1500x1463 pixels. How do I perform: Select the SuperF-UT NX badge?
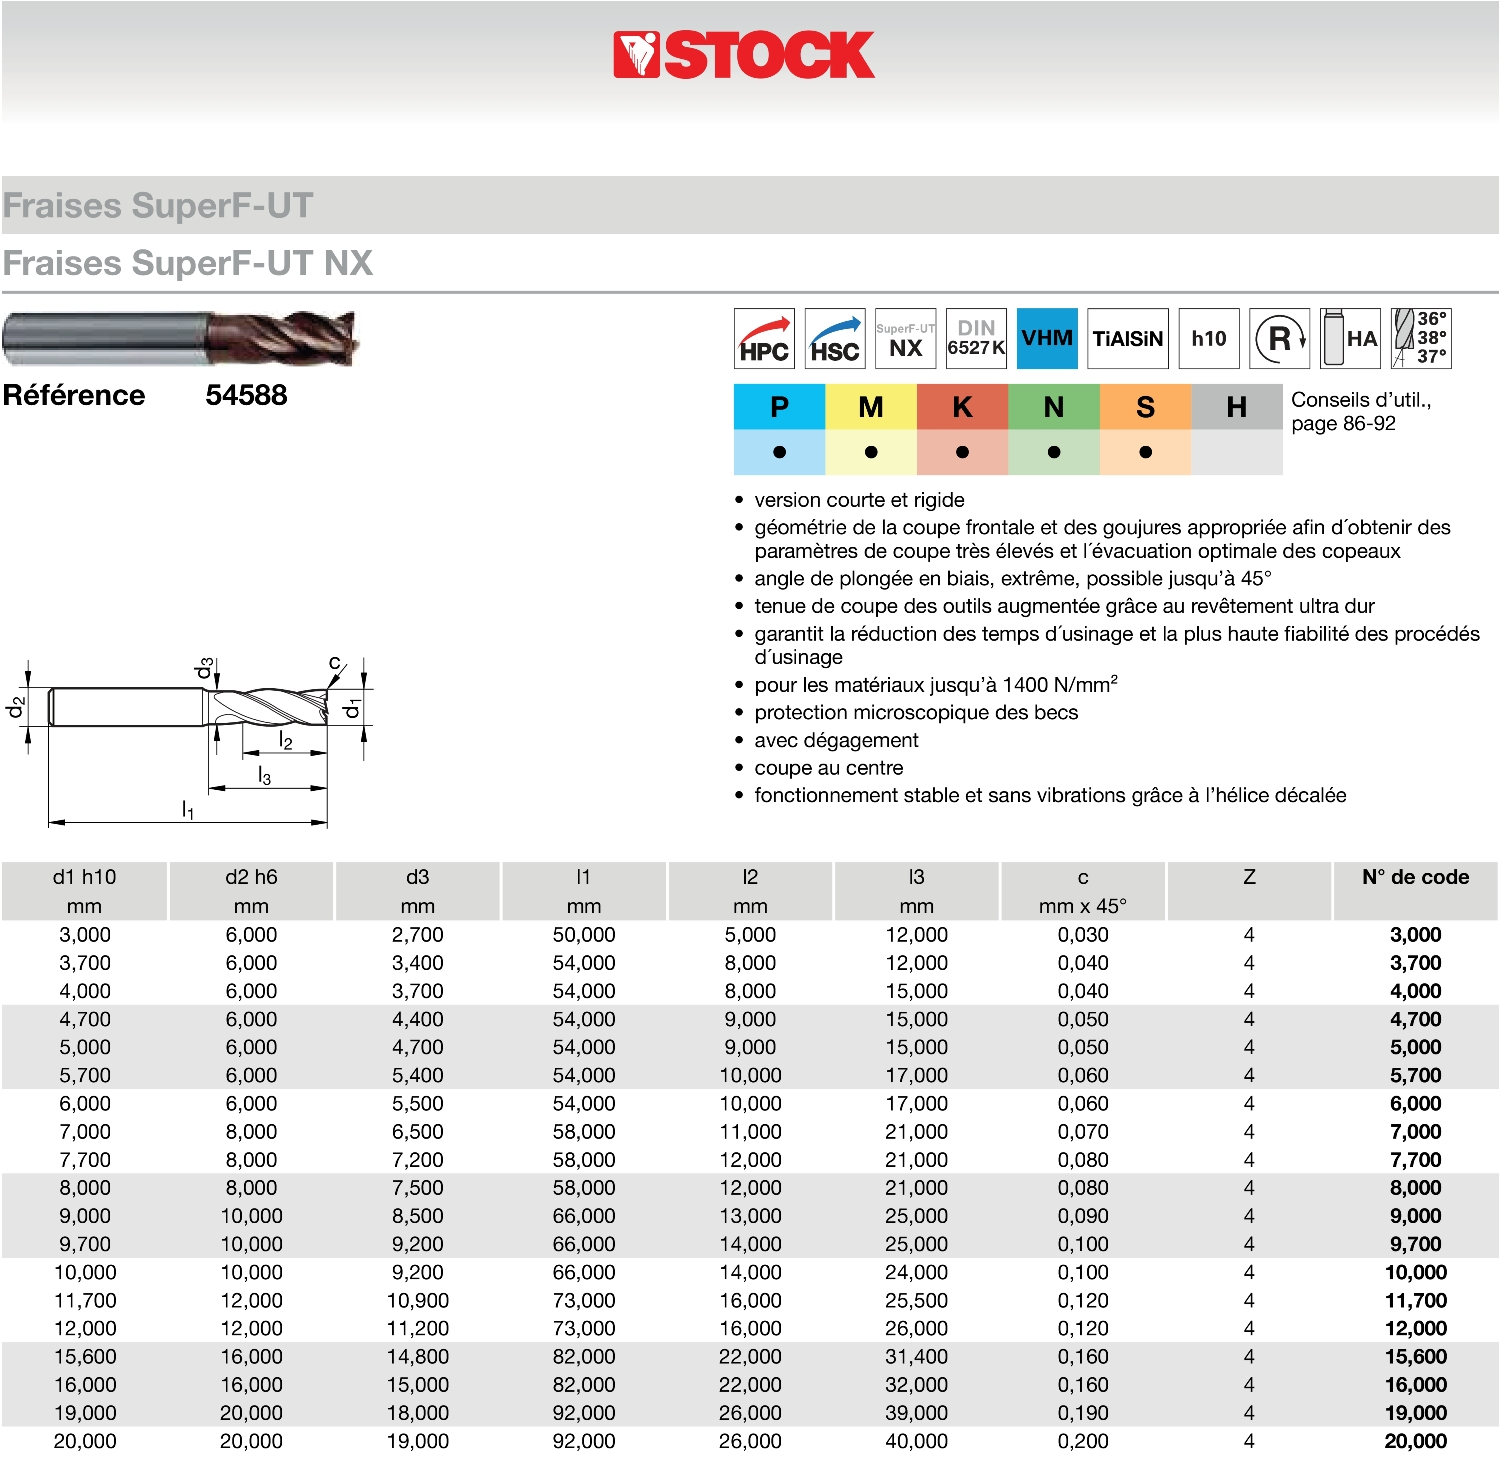[906, 339]
